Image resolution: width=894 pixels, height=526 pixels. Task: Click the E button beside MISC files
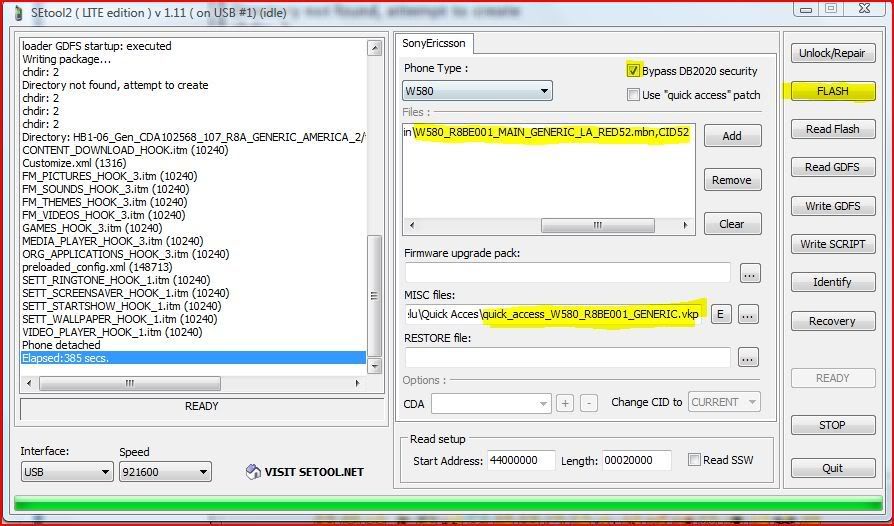(721, 314)
